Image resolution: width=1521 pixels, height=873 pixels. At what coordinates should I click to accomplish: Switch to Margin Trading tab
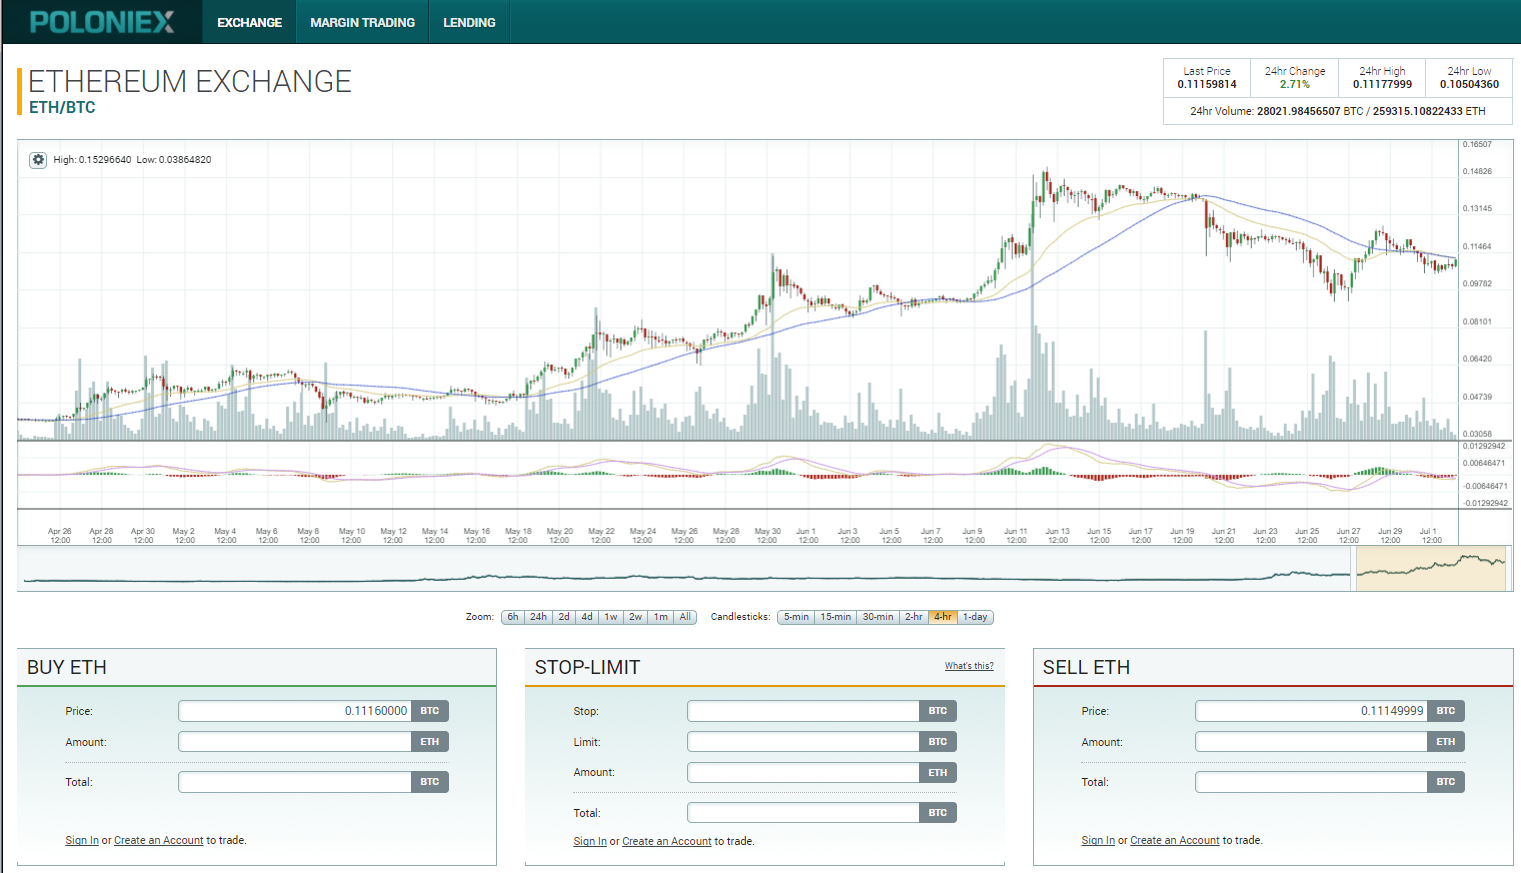coord(362,22)
